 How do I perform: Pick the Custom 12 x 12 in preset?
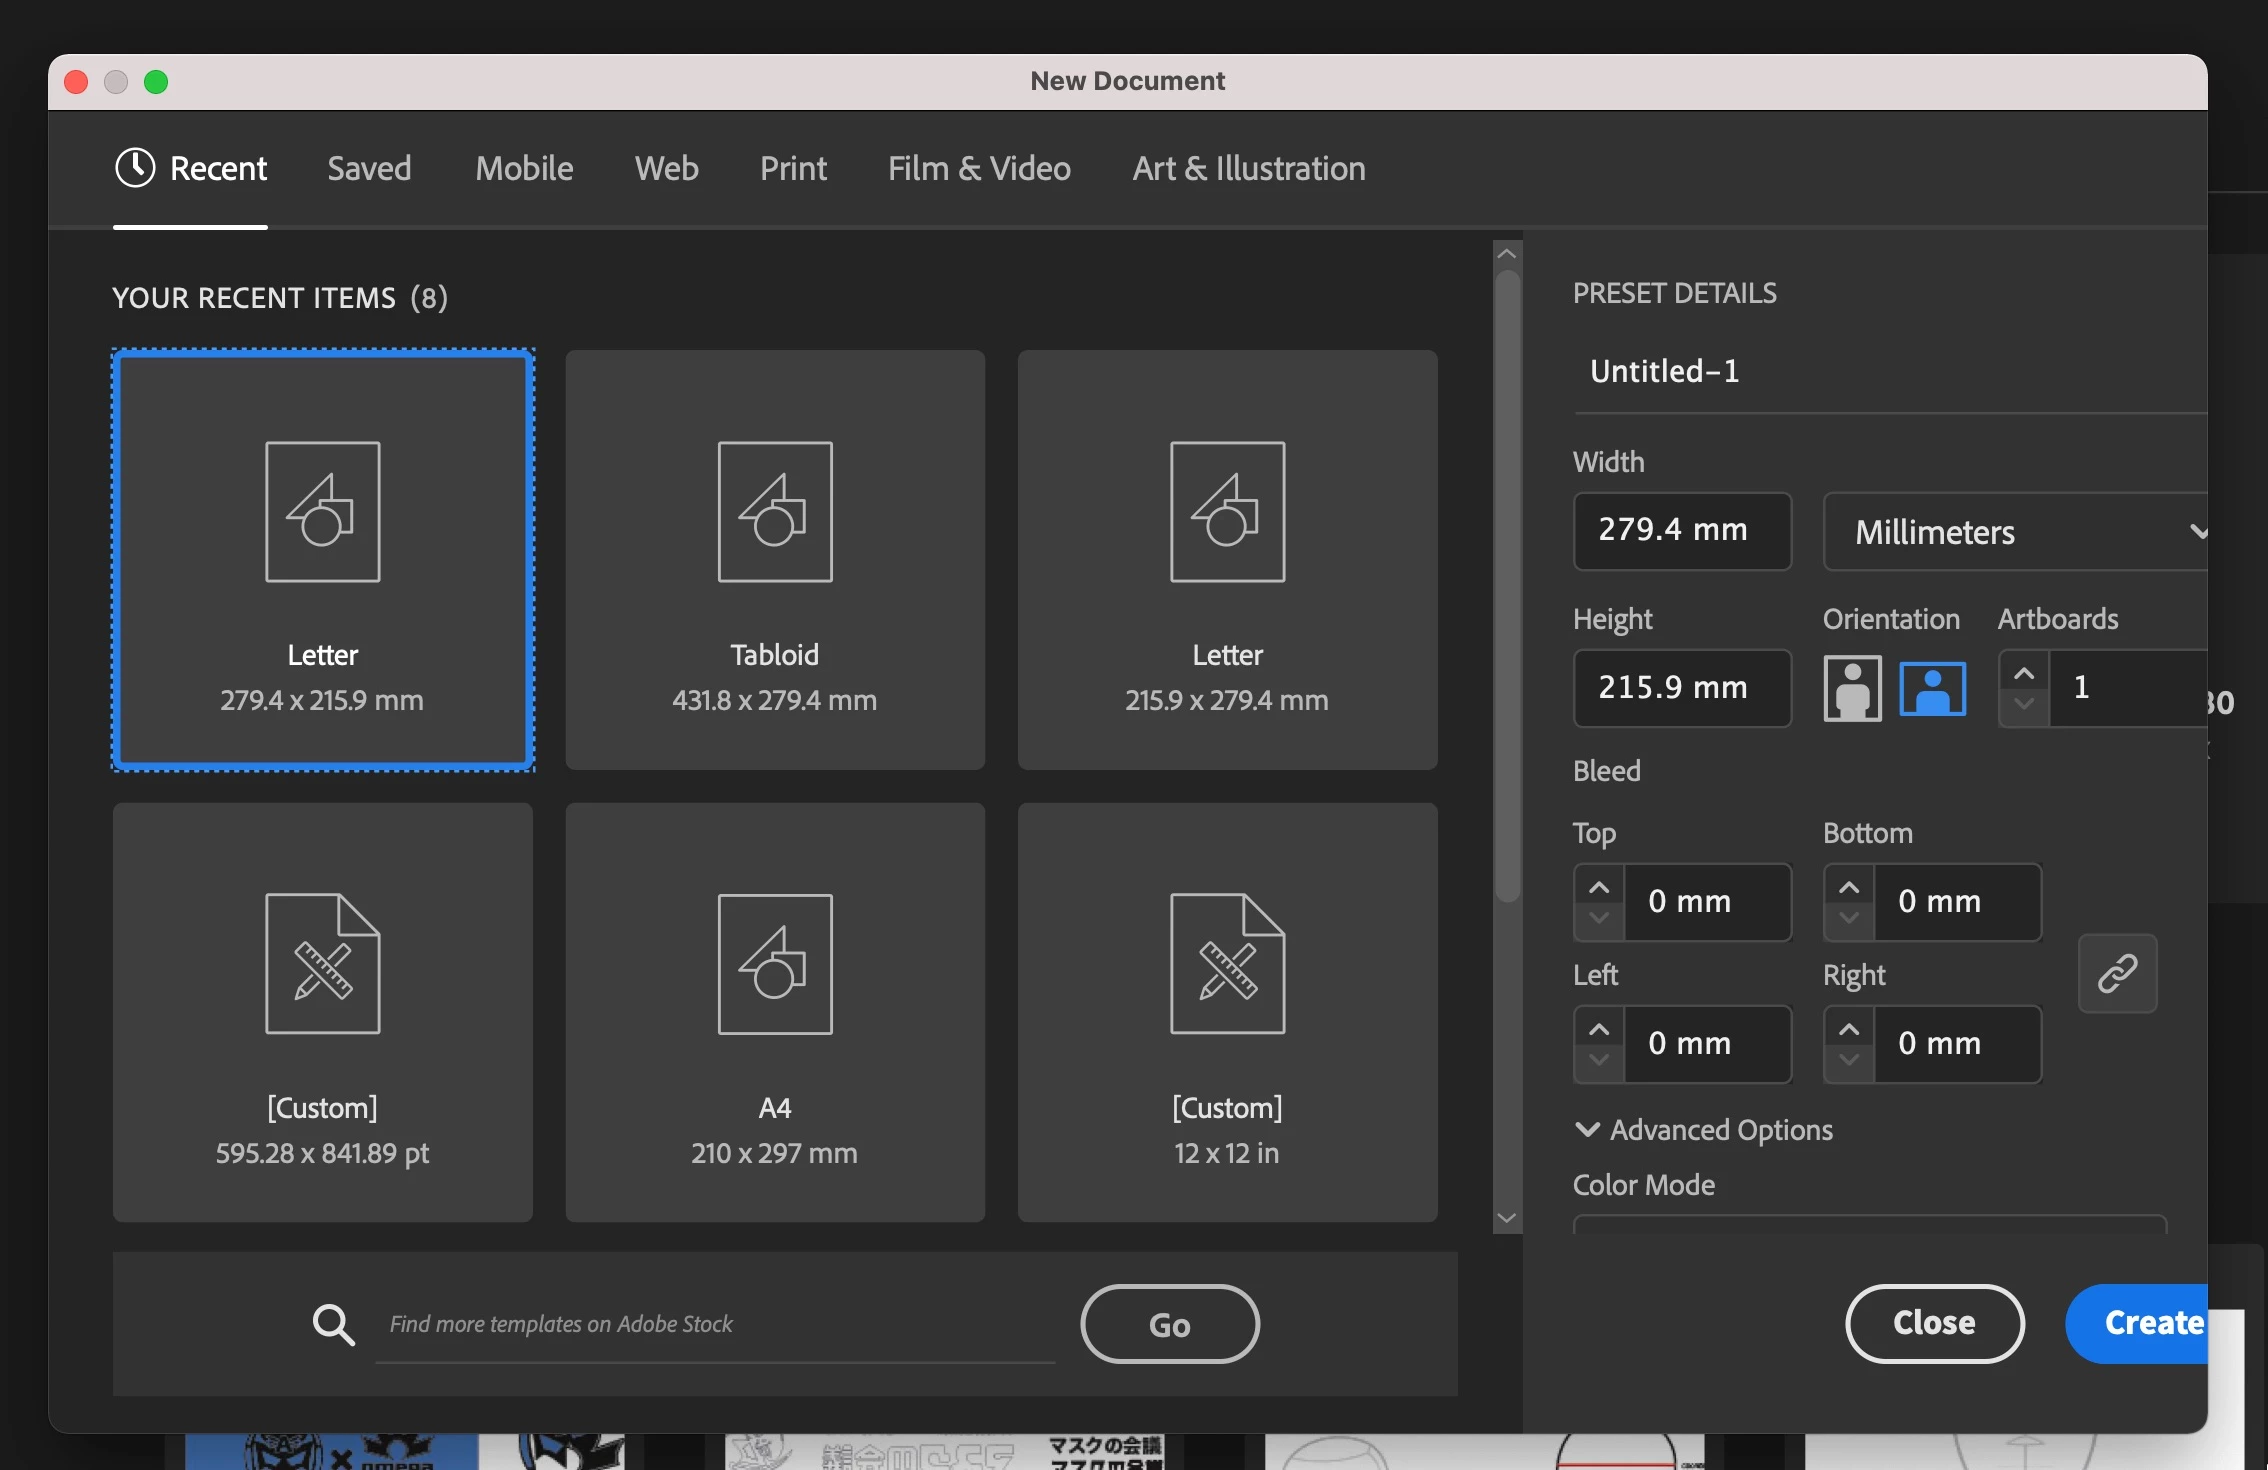click(1227, 1012)
